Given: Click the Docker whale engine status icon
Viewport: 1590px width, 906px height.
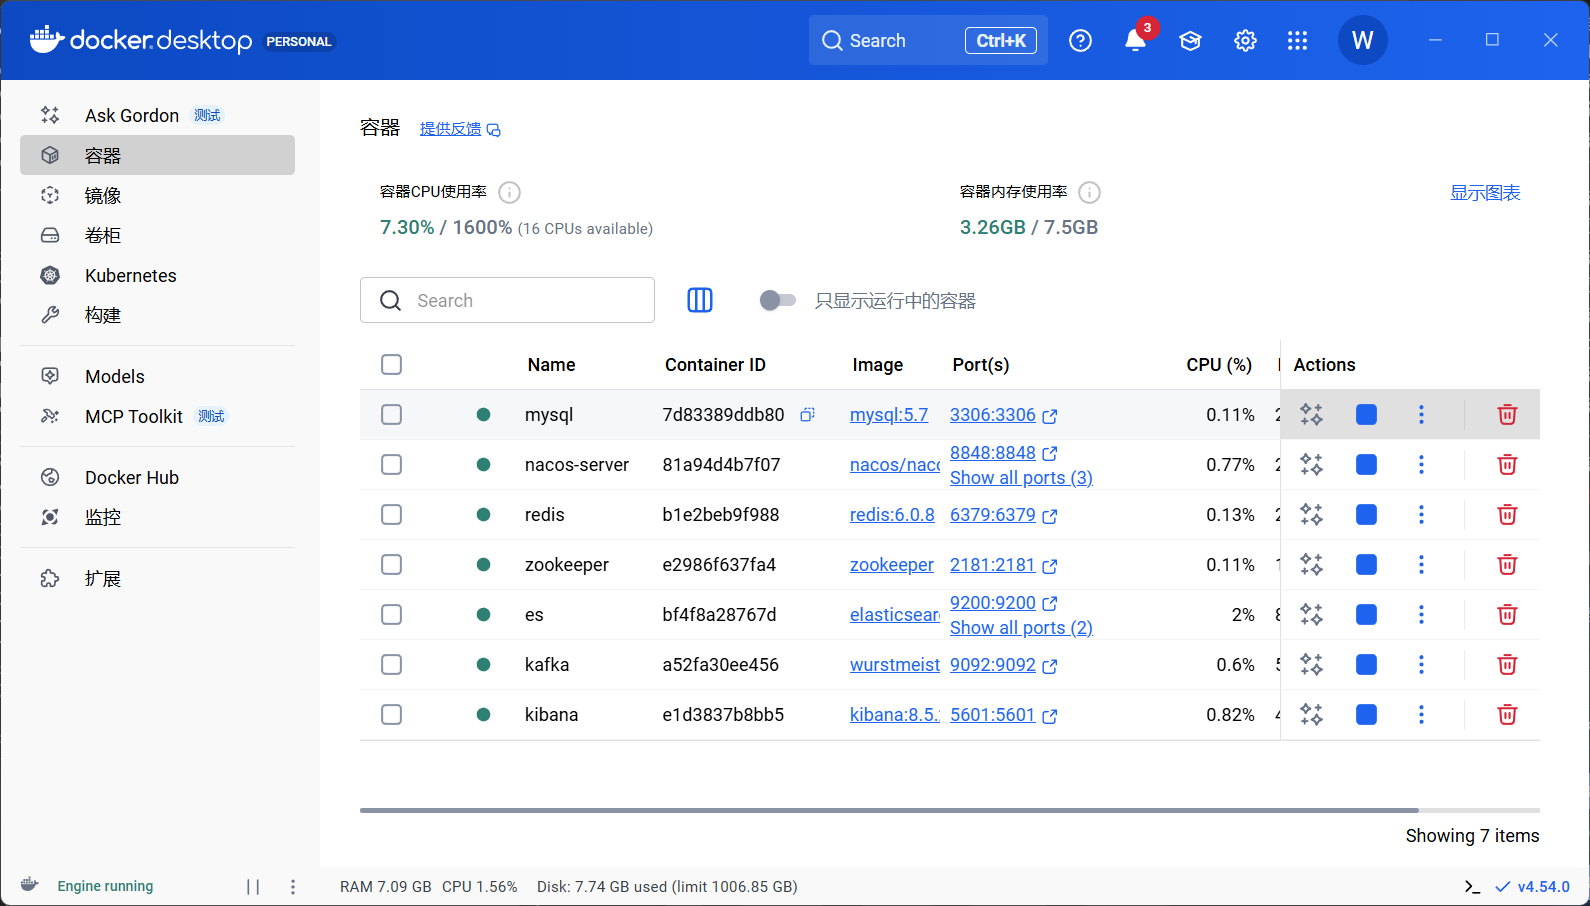Looking at the screenshot, I should click(30, 885).
